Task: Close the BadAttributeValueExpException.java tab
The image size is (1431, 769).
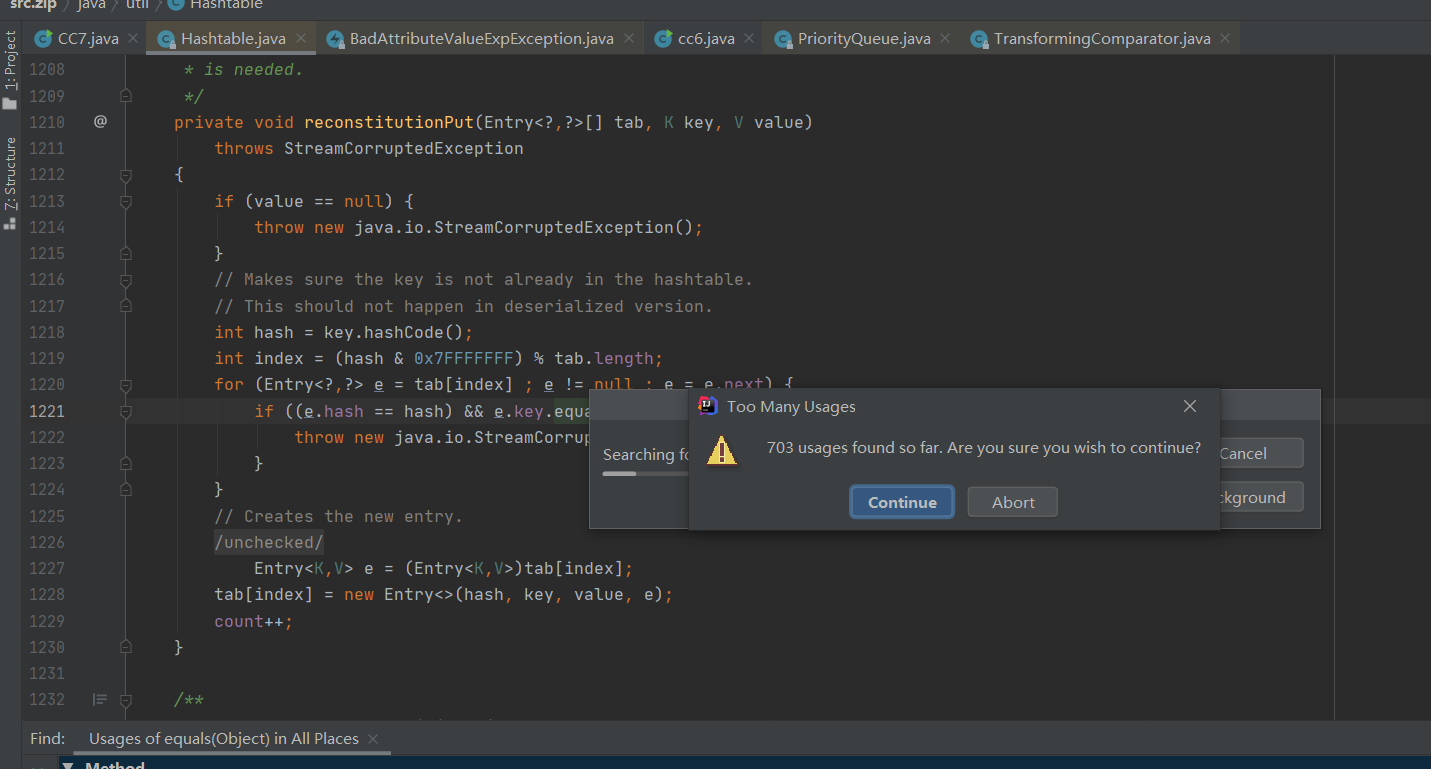Action: click(628, 39)
